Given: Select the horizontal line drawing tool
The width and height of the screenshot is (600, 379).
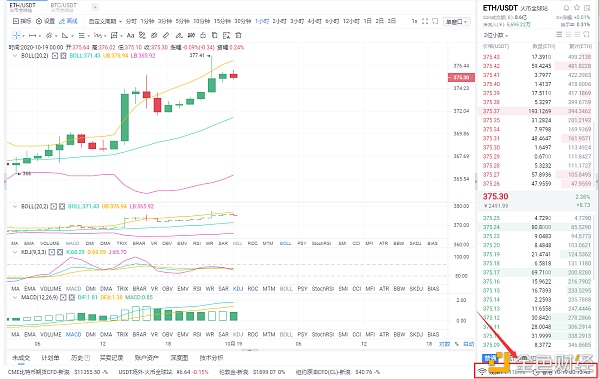Looking at the screenshot, I should click(x=33, y=36).
